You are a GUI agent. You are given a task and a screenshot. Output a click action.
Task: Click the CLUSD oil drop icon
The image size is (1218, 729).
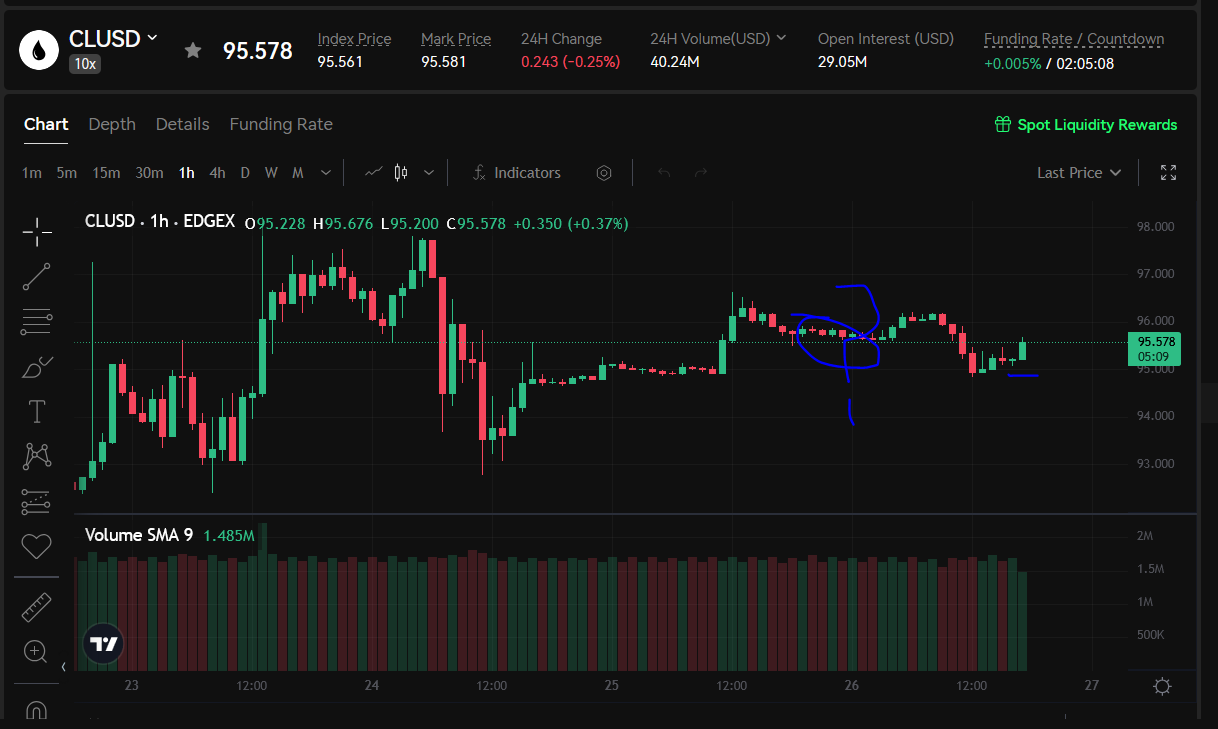(40, 49)
